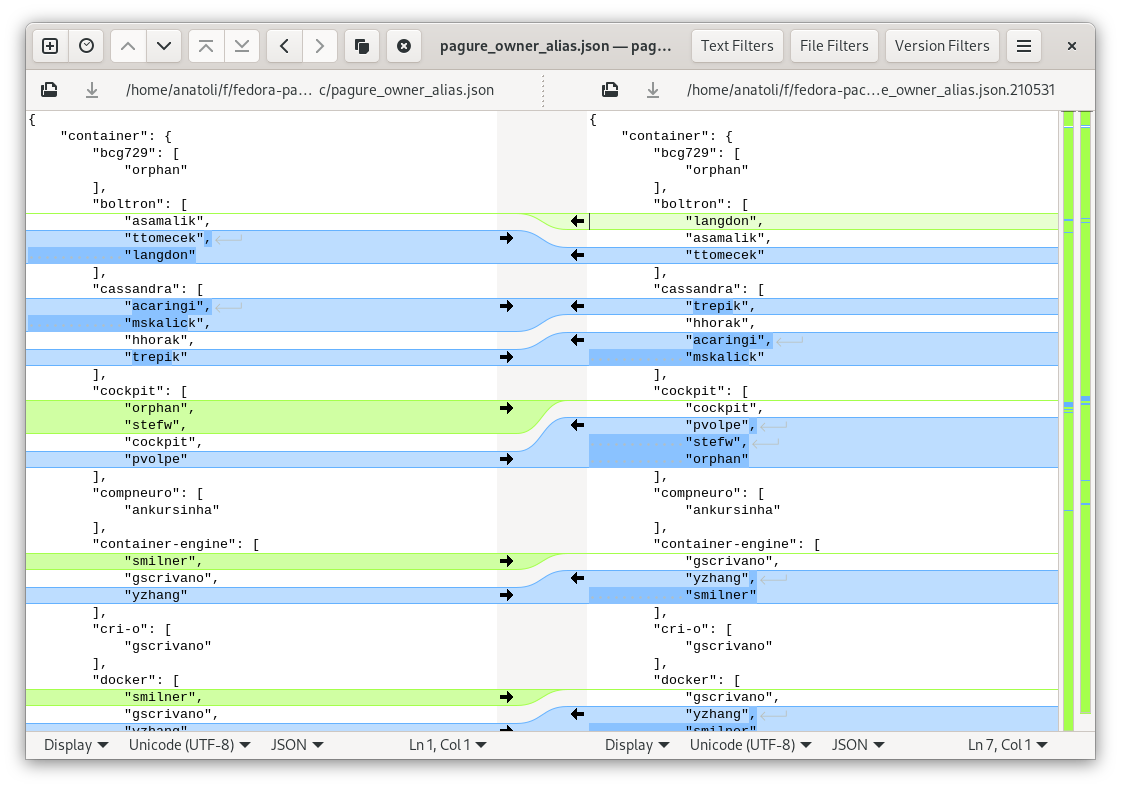Viewport: 1121px width, 788px height.
Task: Push container-engine "smilner" chunk right
Action: (507, 561)
